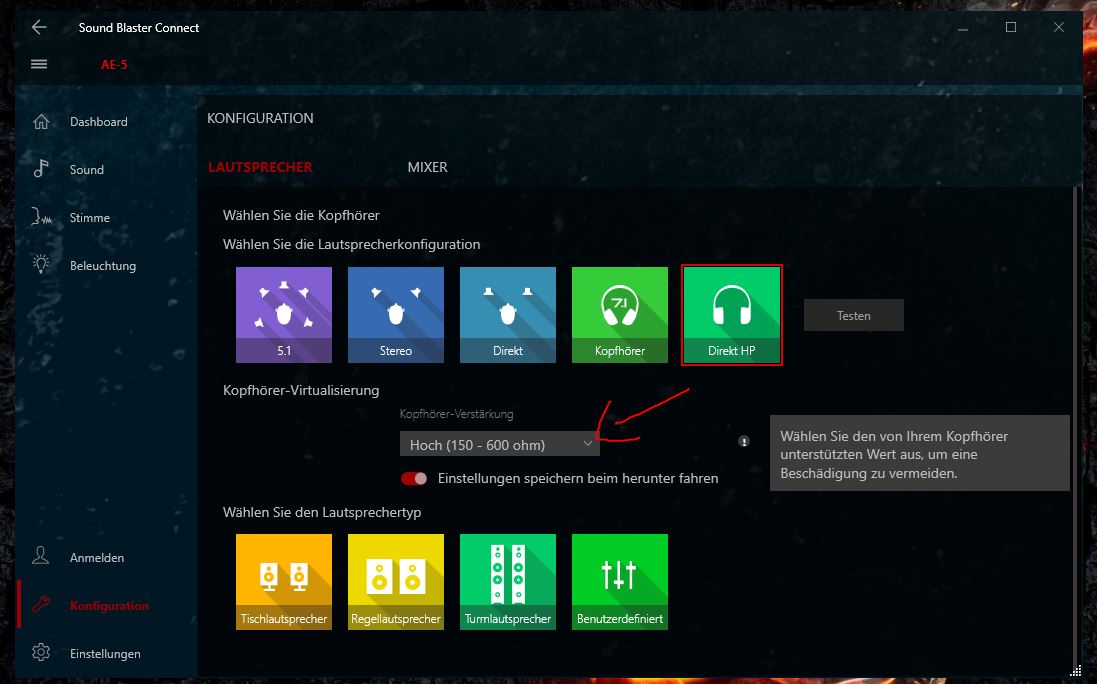Screen dimensions: 1097x684
Task: Click the Kopfhörer-Virtualisierung label
Action: (301, 390)
